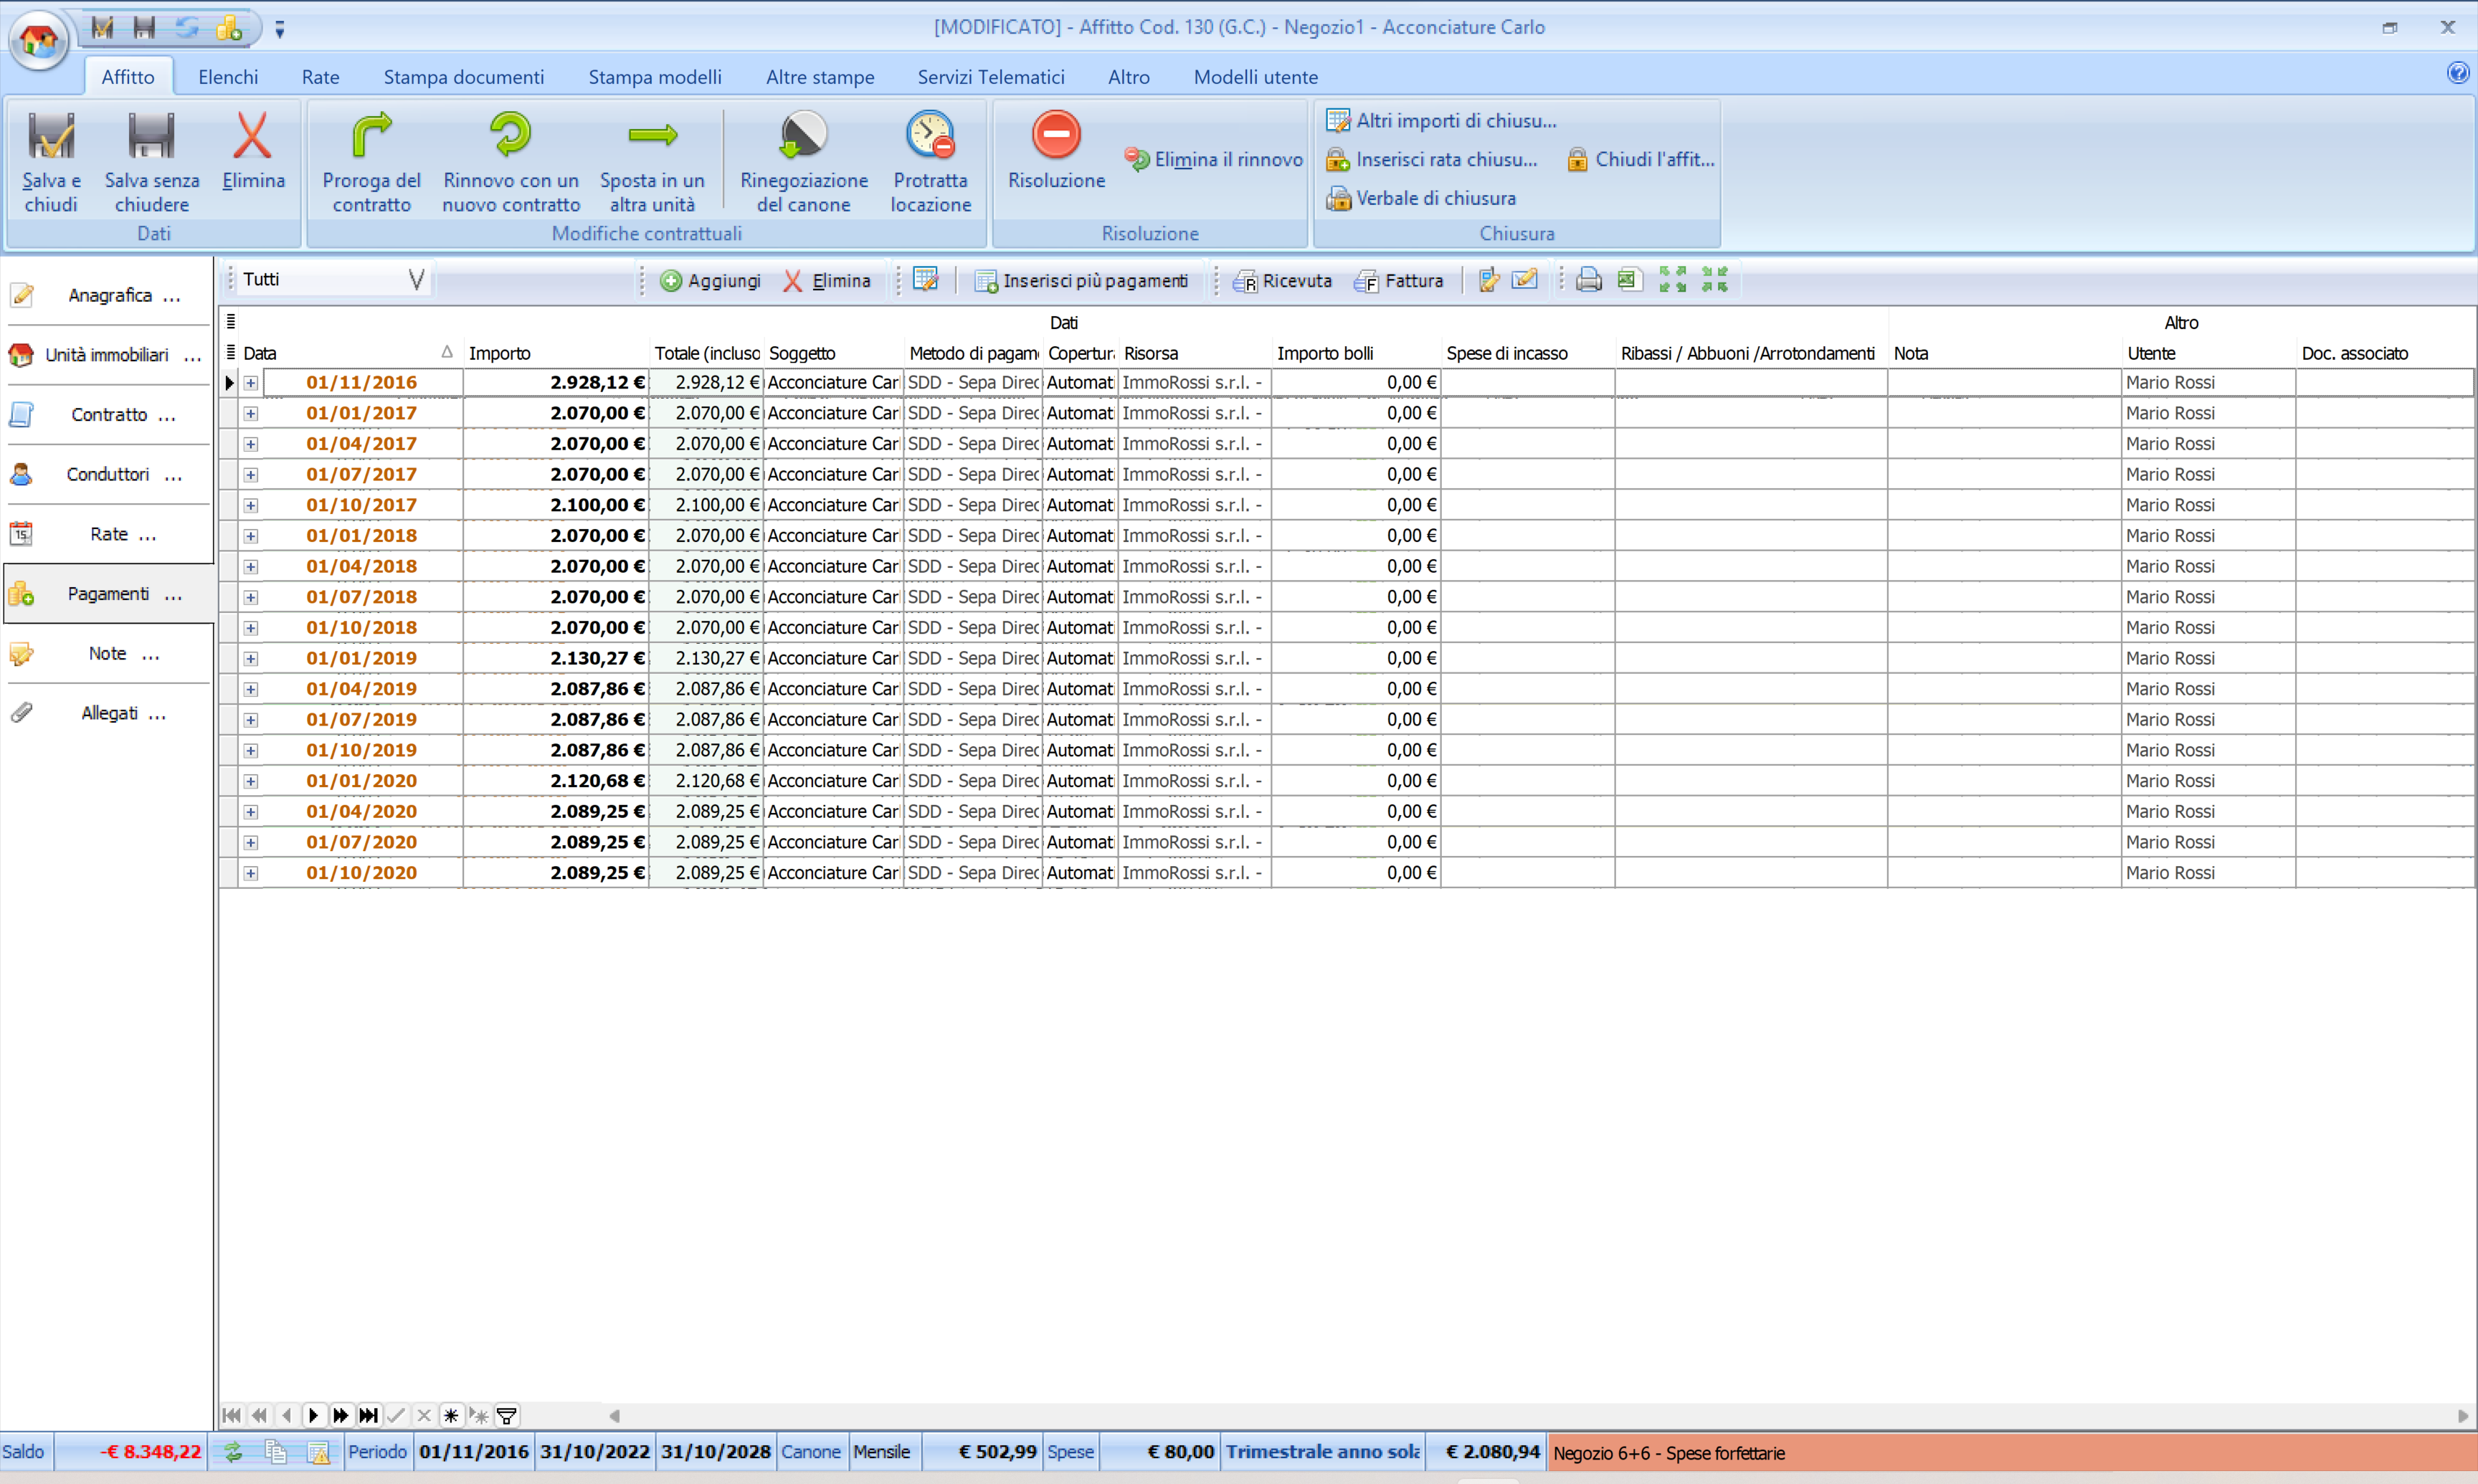Screen dimensions: 2478x1484
Task: Click Altri importi di chiusura
Action: coord(1441,120)
